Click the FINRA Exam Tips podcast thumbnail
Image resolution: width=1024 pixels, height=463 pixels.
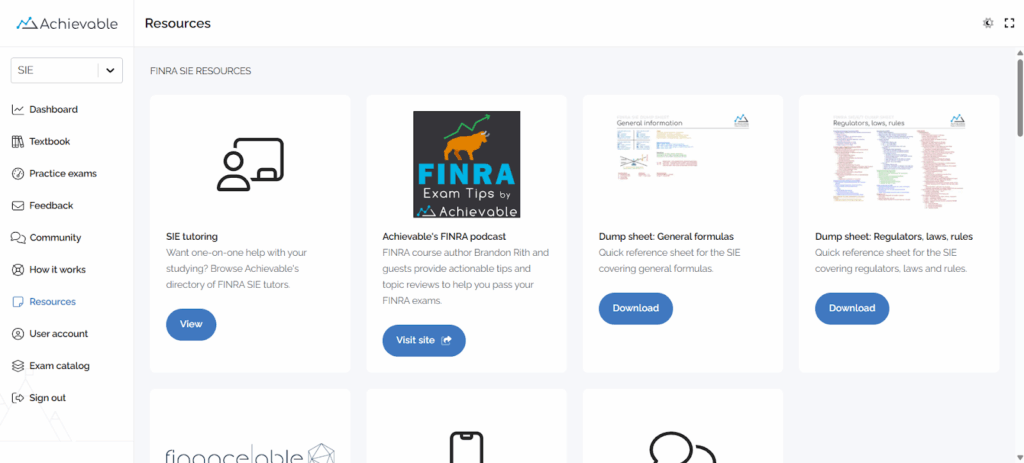[467, 164]
